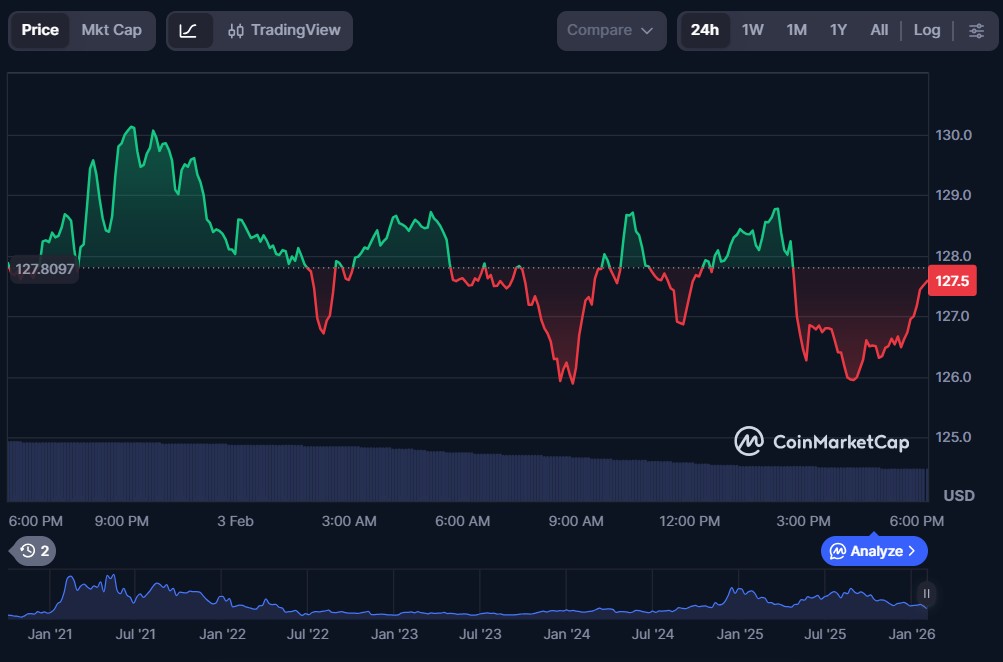Image resolution: width=1003 pixels, height=662 pixels.
Task: Select the 24h time range
Action: 704,30
